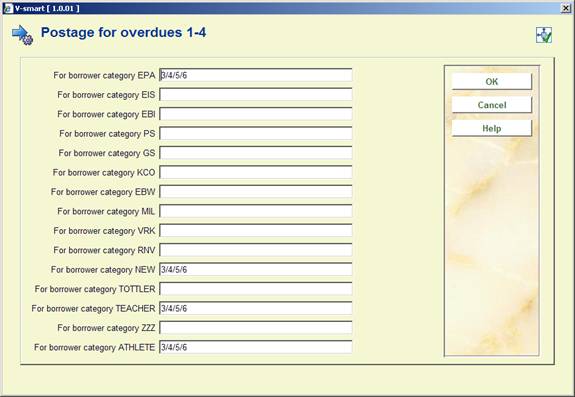Screen dimensions: 575x397
Task: Focus the VRK borrower category field
Action: point(256,231)
